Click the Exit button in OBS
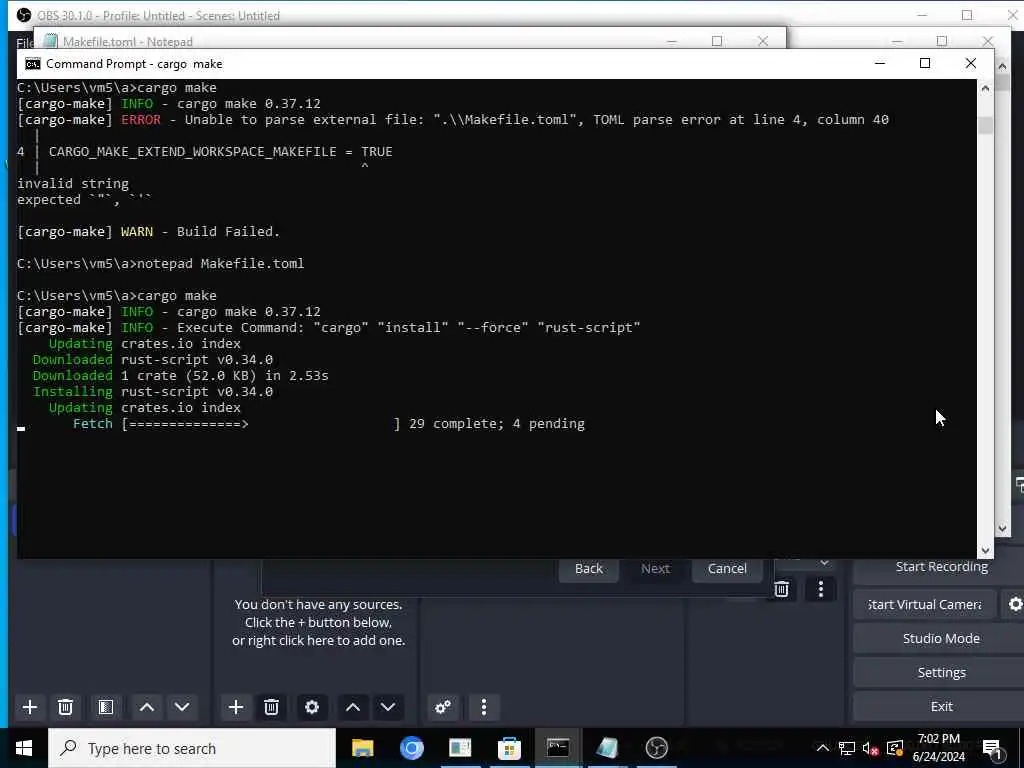This screenshot has height=768, width=1024. (941, 707)
